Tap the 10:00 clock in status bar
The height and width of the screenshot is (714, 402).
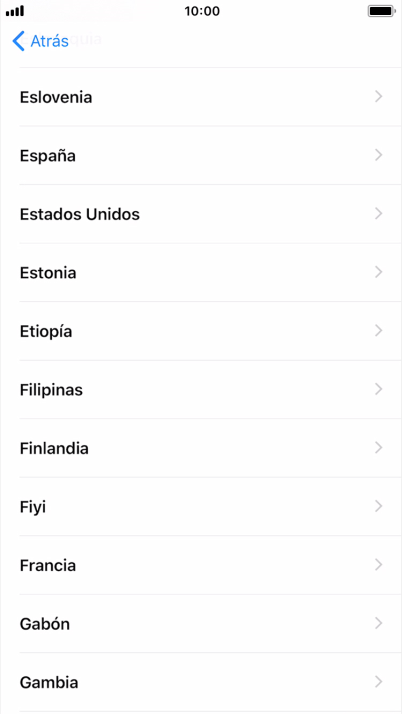click(202, 11)
